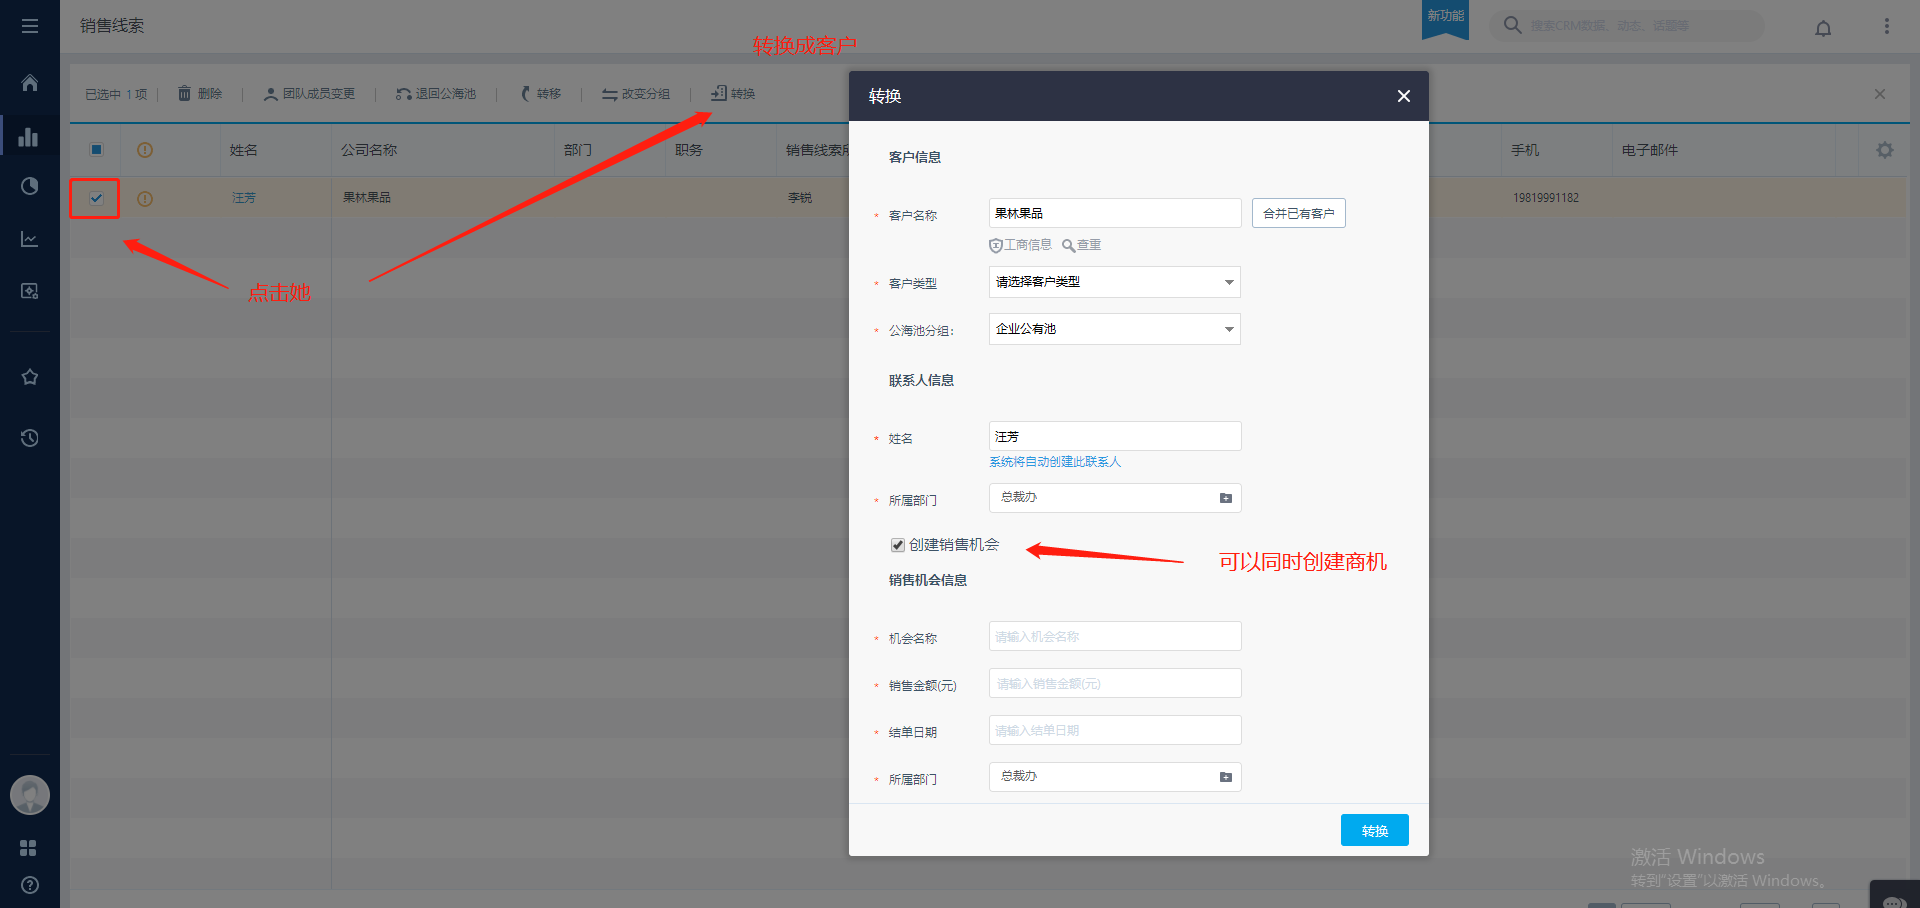This screenshot has height=908, width=1920.
Task: Open the bar chart icon in sidebar
Action: (x=29, y=137)
